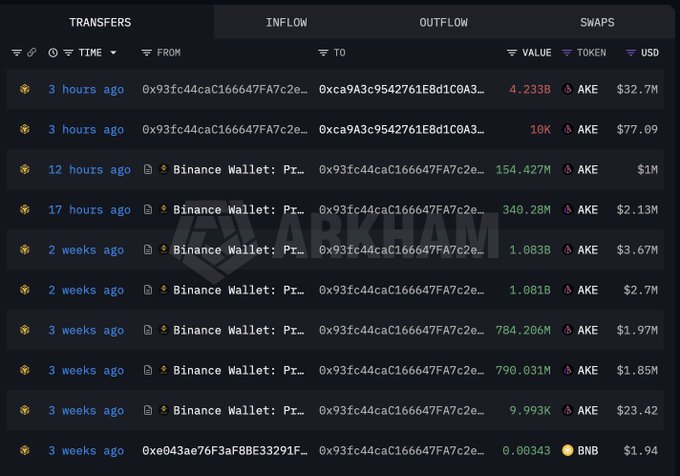Screen dimensions: 680x476
Task: Click the value 784.206M
Action: [523, 330]
